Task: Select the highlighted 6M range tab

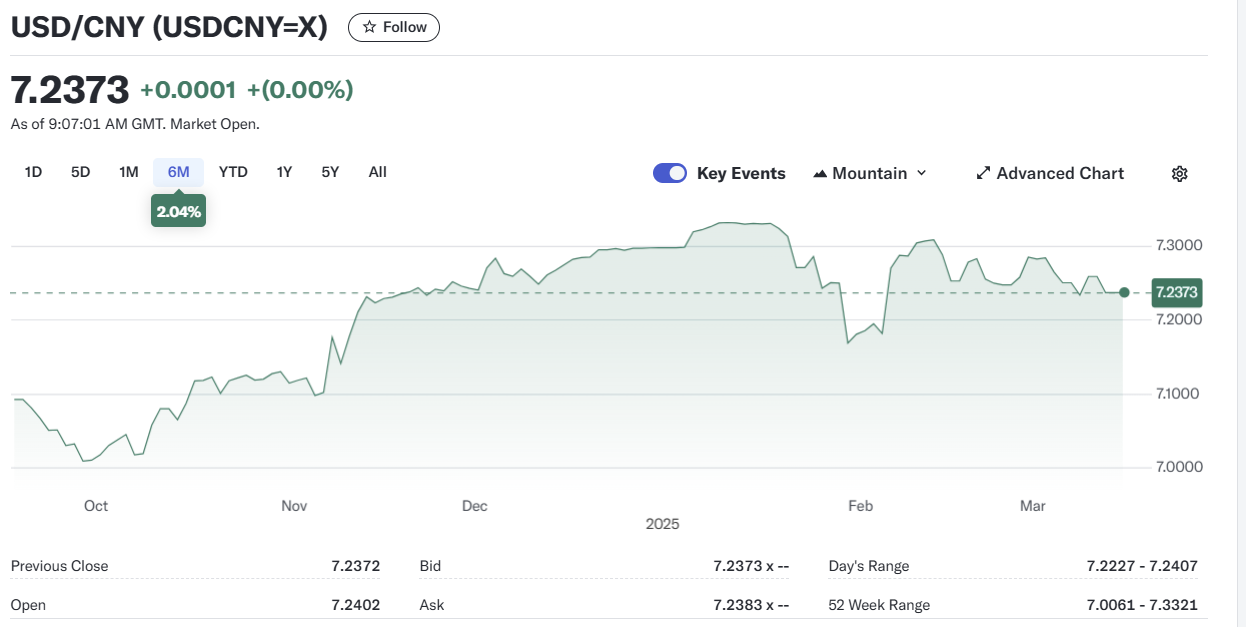Action: point(178,172)
